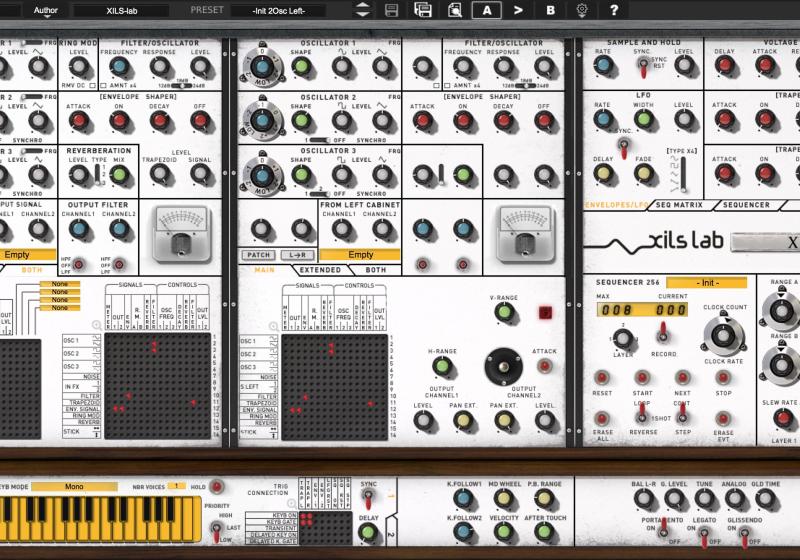Screen dimensions: 800x560
Task: Click the LFO FADE yellow knob
Action: pos(643,173)
